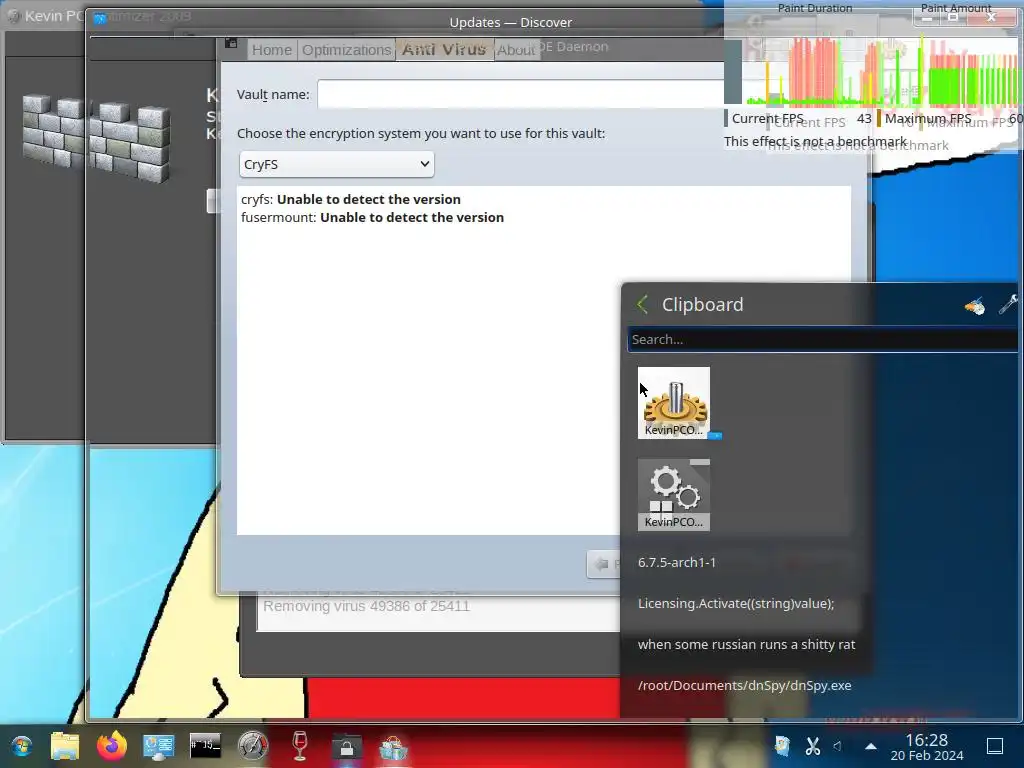Open the speedometer system monitor icon

[252, 746]
